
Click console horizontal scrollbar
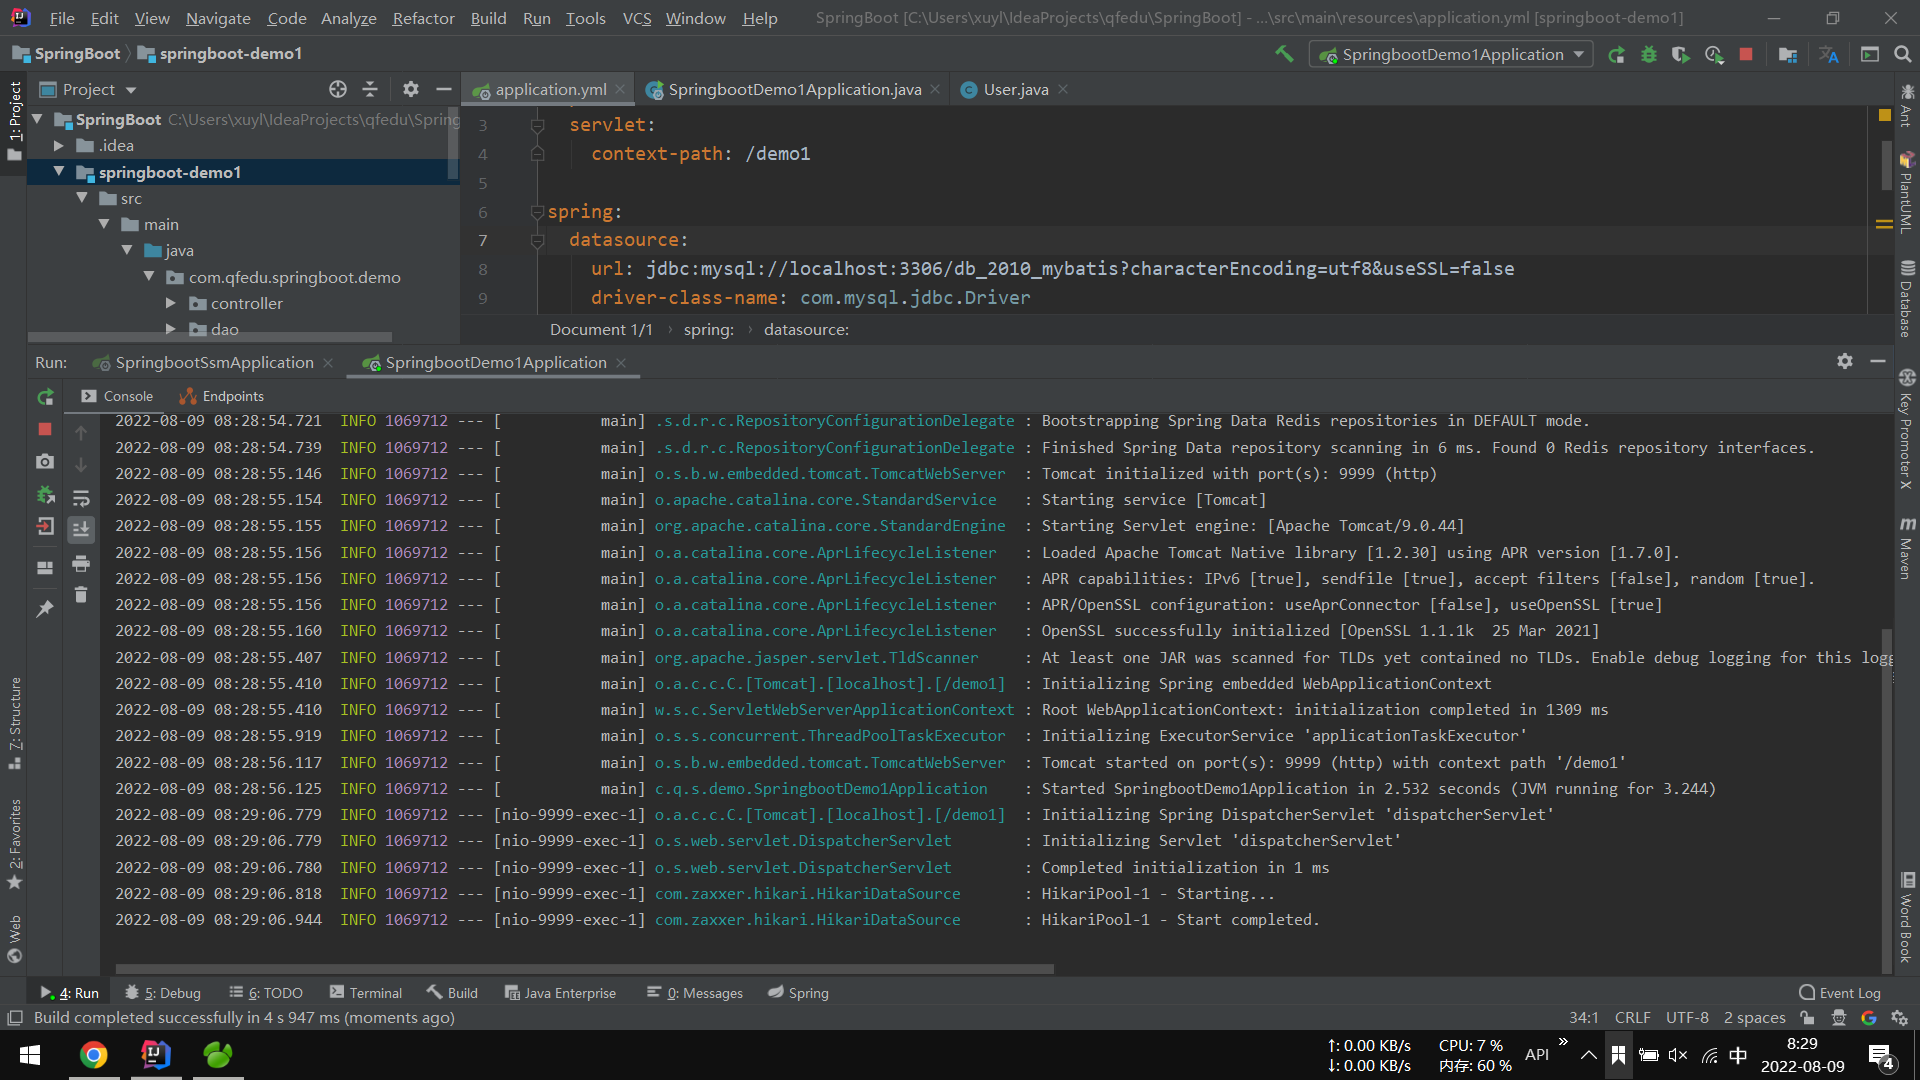(585, 969)
